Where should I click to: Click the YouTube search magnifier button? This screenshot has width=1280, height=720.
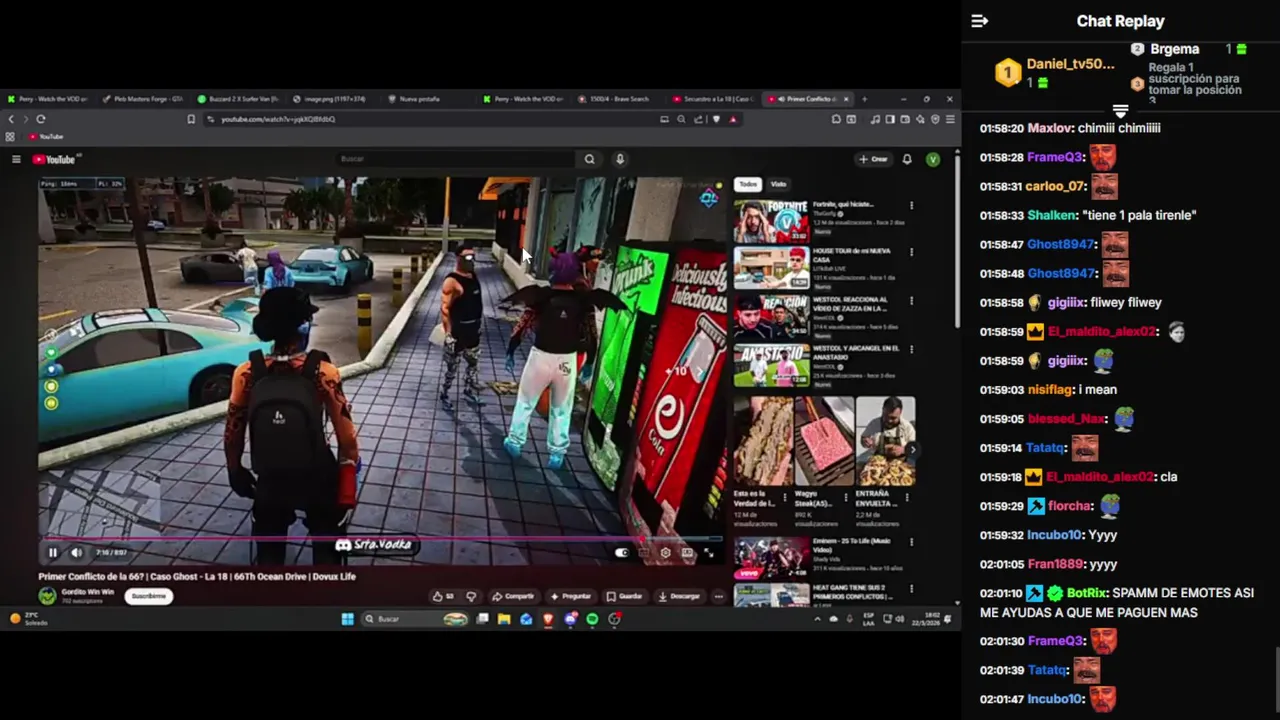click(590, 159)
